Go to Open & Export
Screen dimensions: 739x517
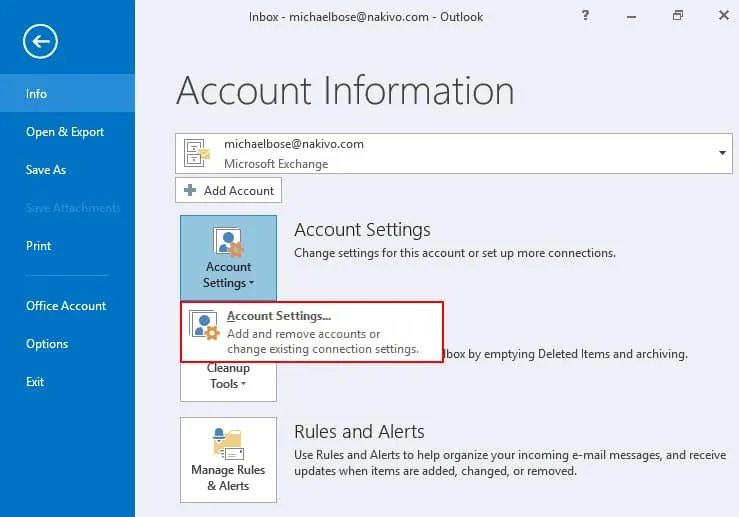point(67,132)
